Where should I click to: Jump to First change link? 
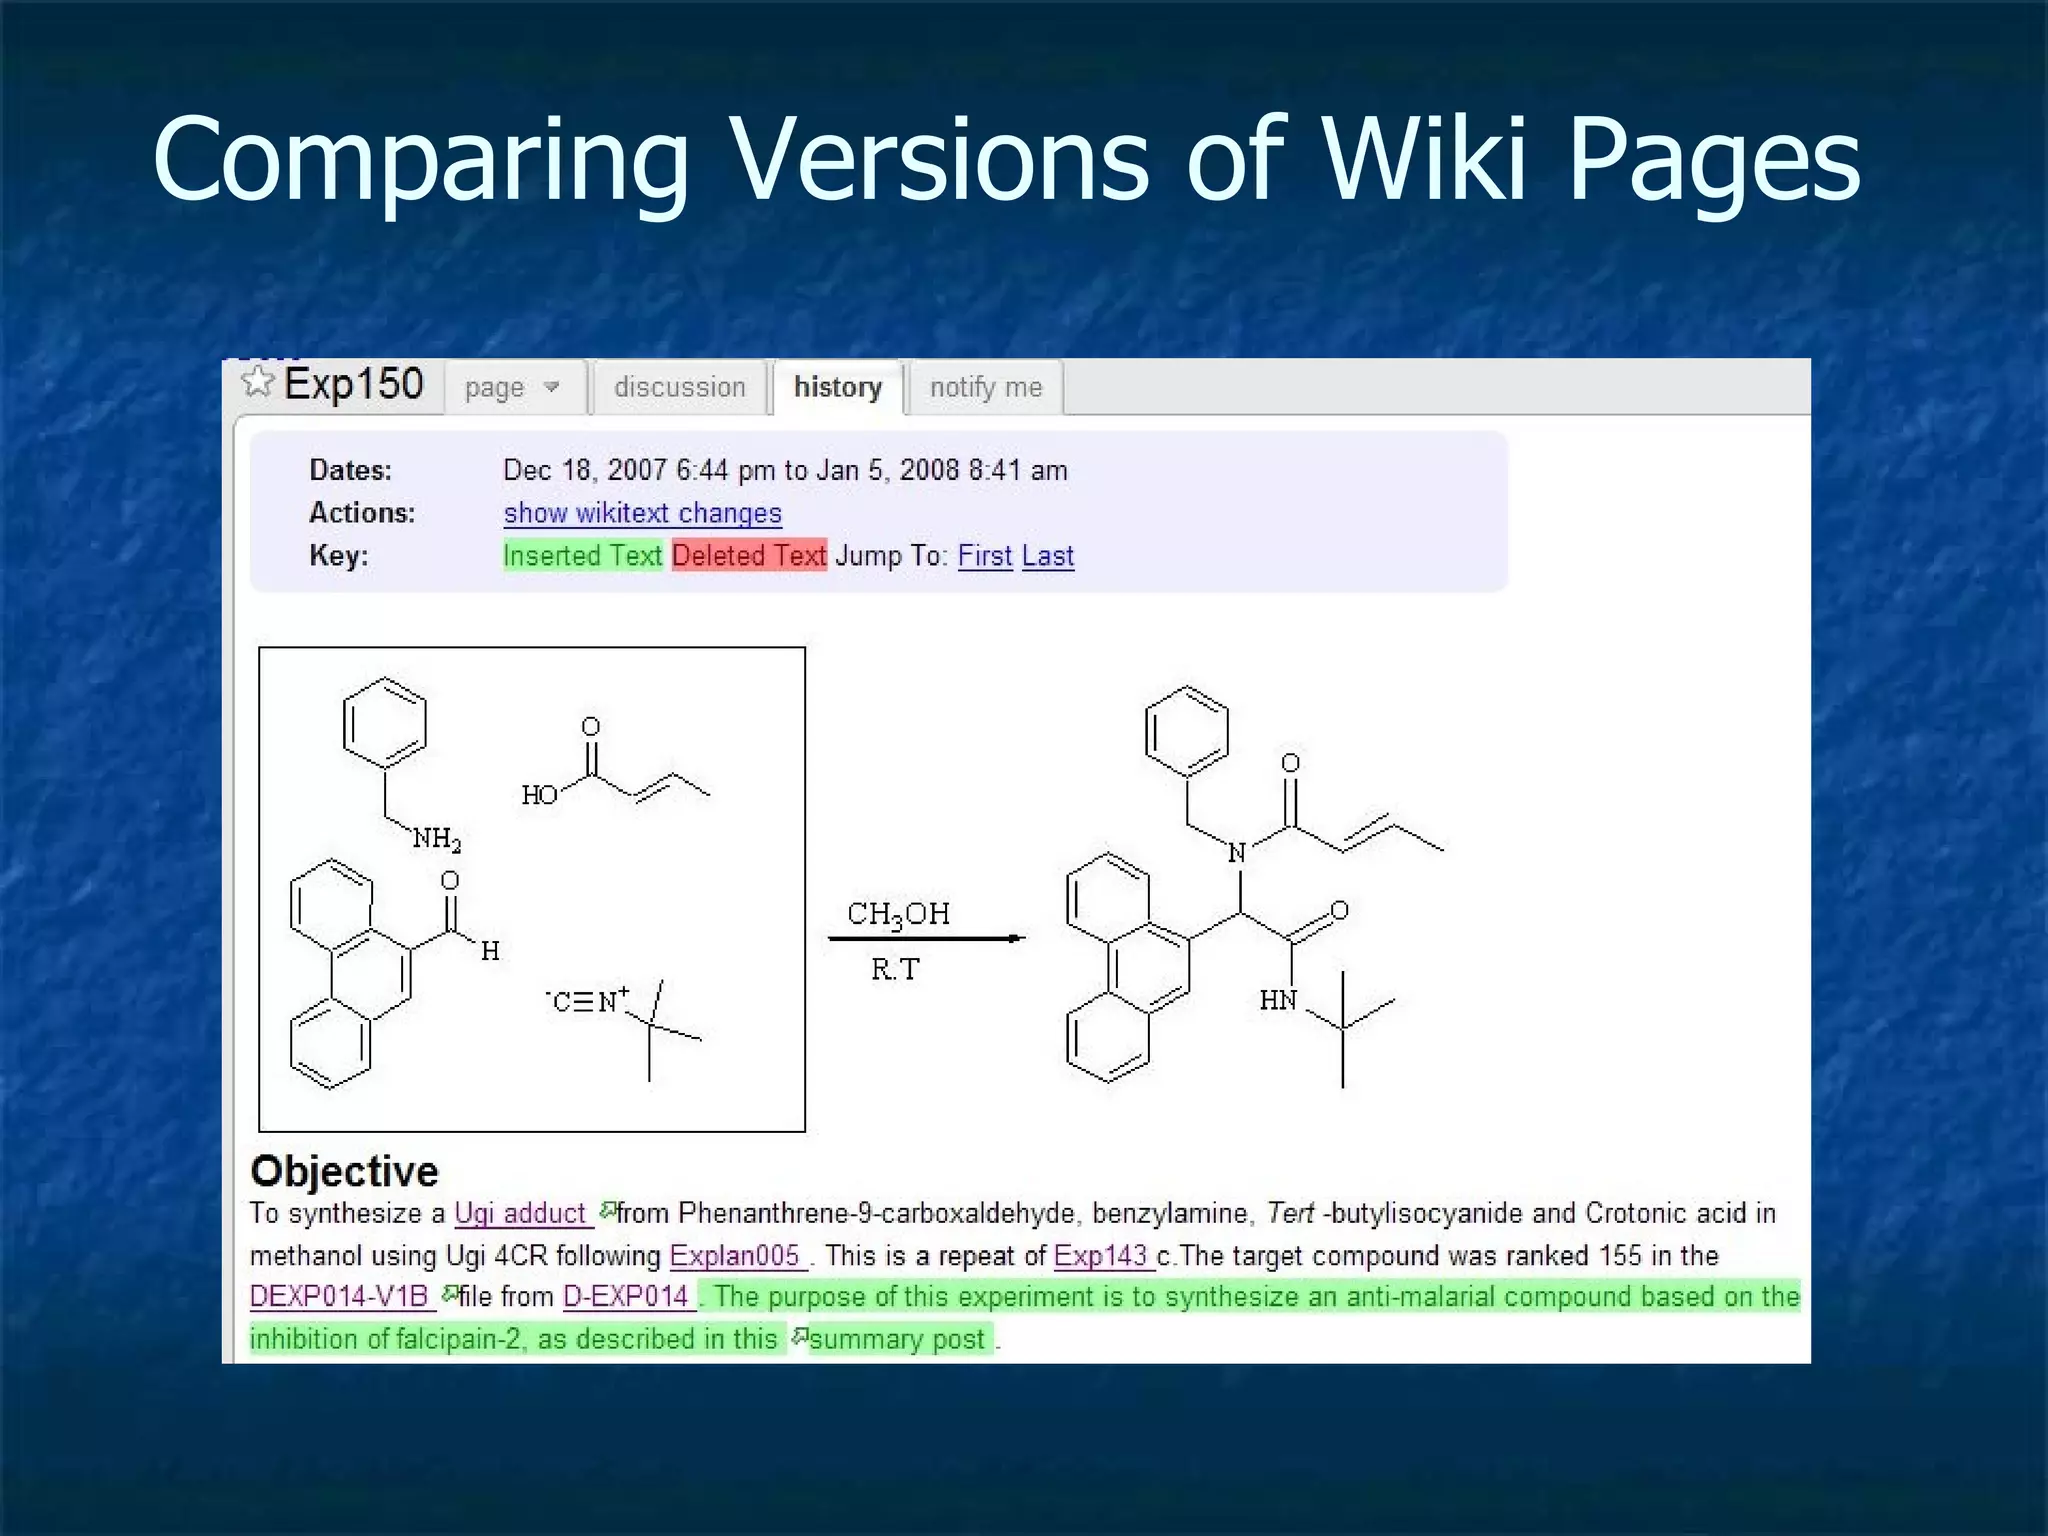pos(985,556)
